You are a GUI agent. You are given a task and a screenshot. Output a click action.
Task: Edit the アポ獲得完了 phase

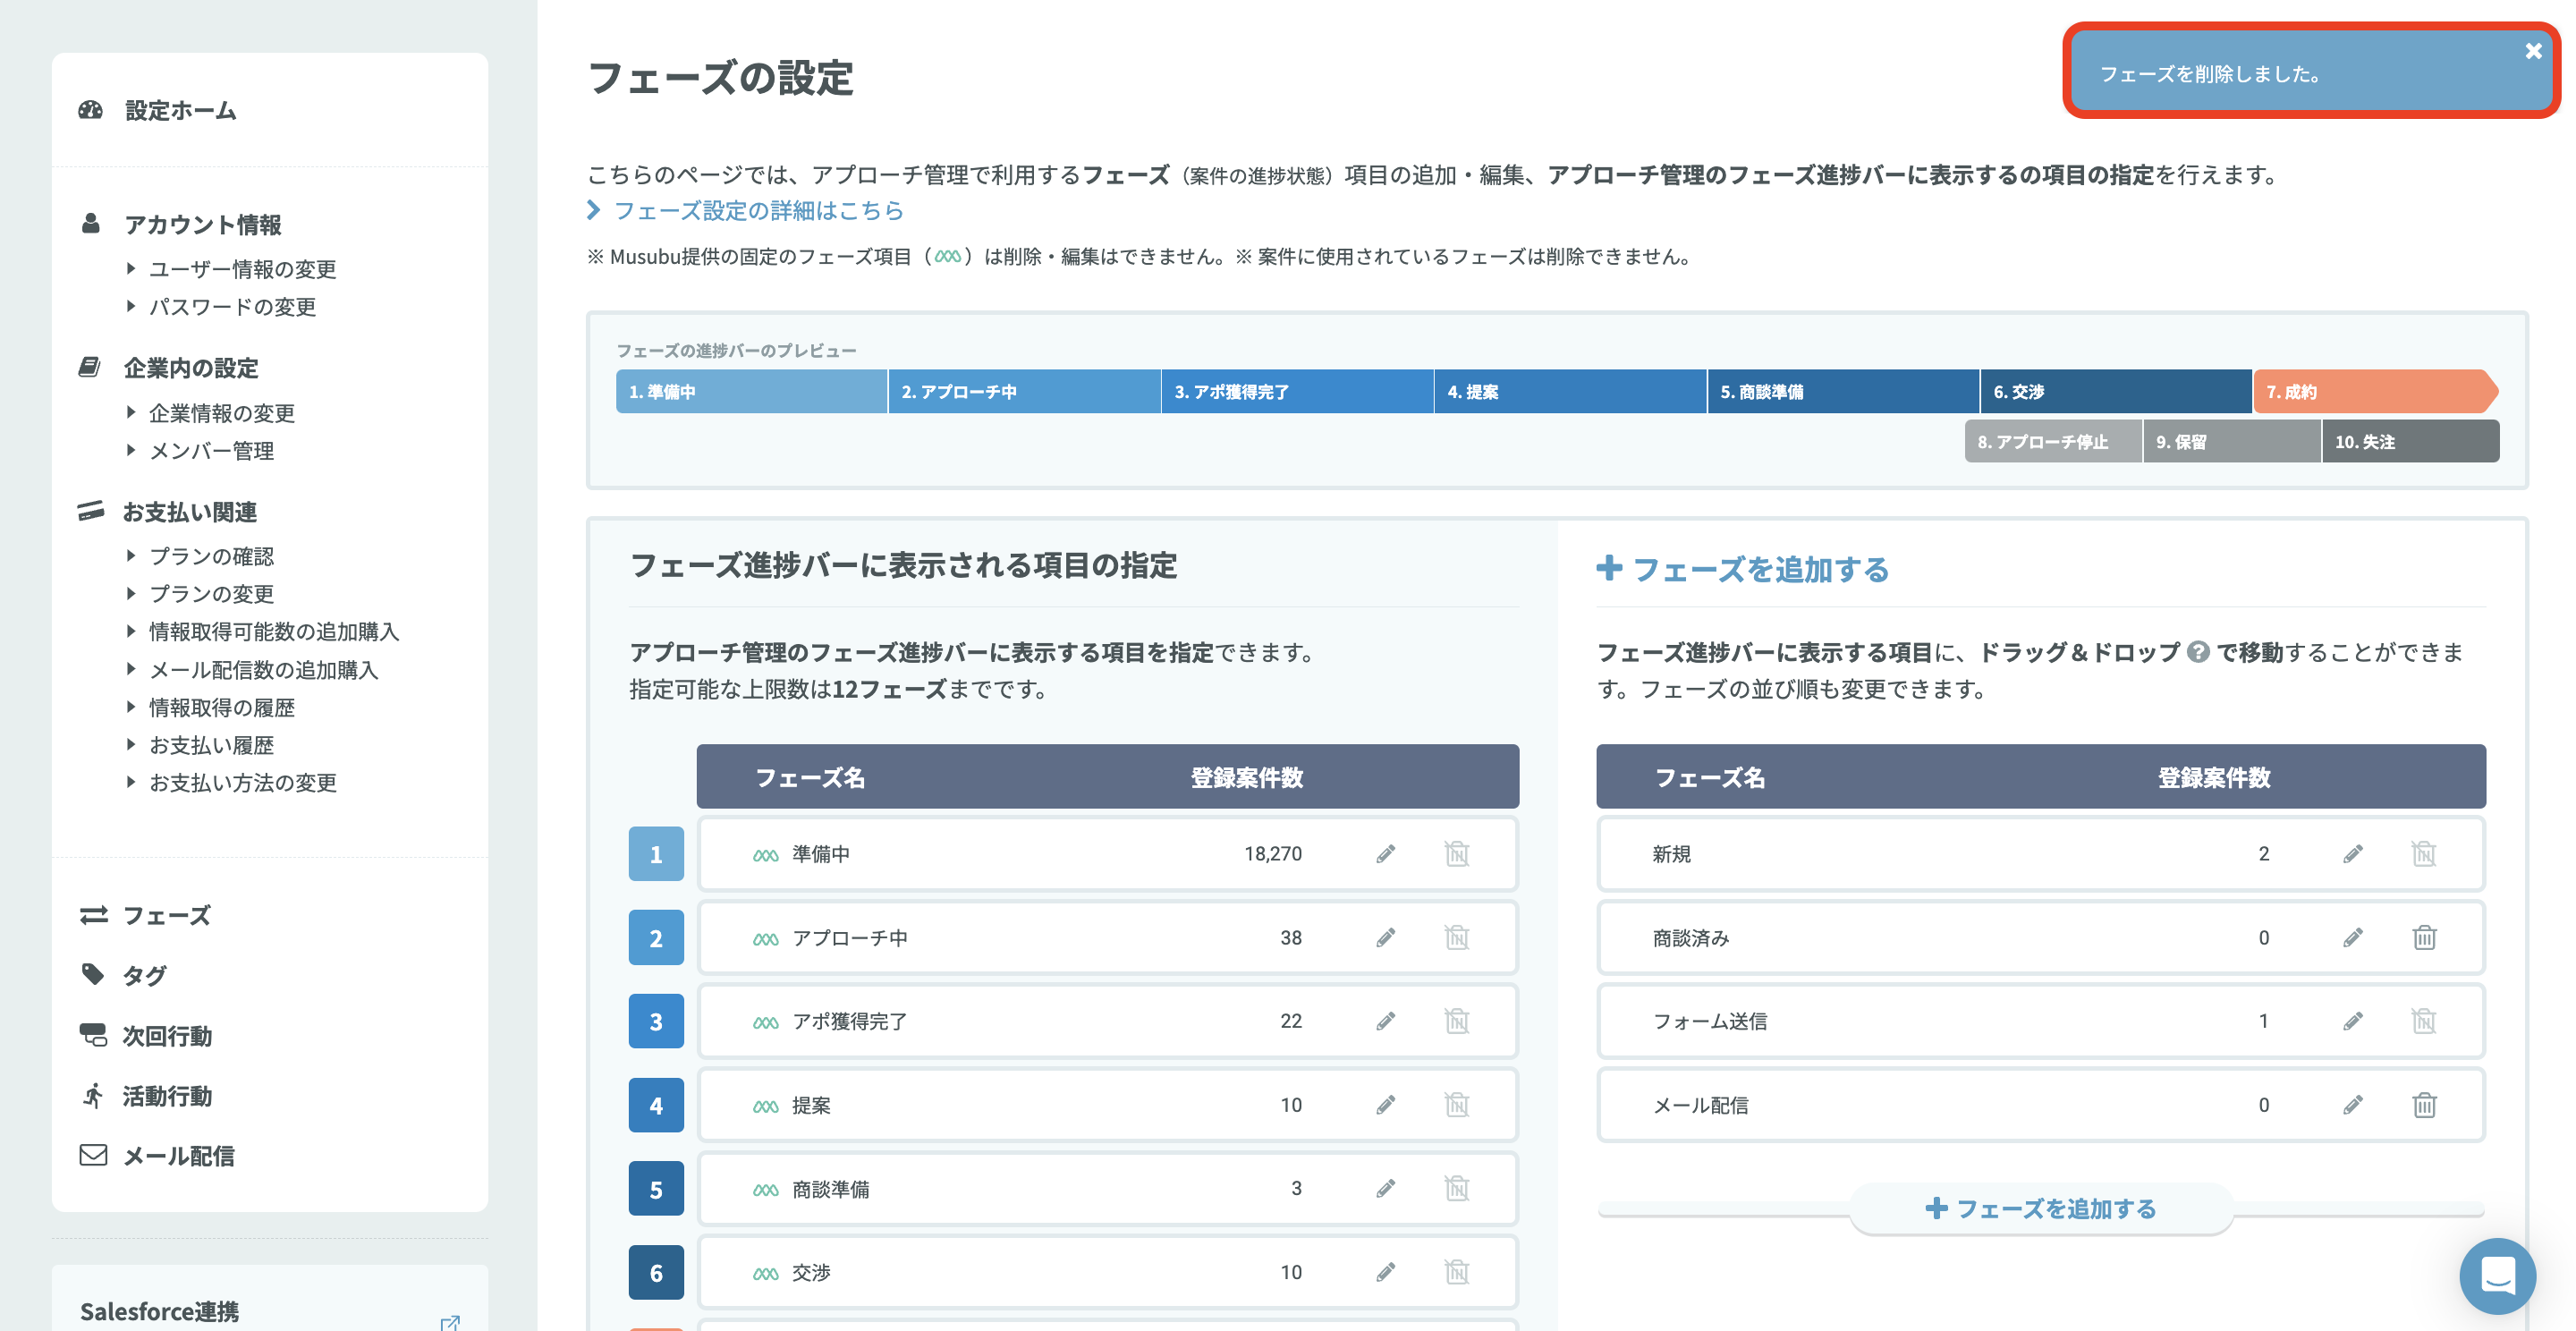click(x=1385, y=1021)
